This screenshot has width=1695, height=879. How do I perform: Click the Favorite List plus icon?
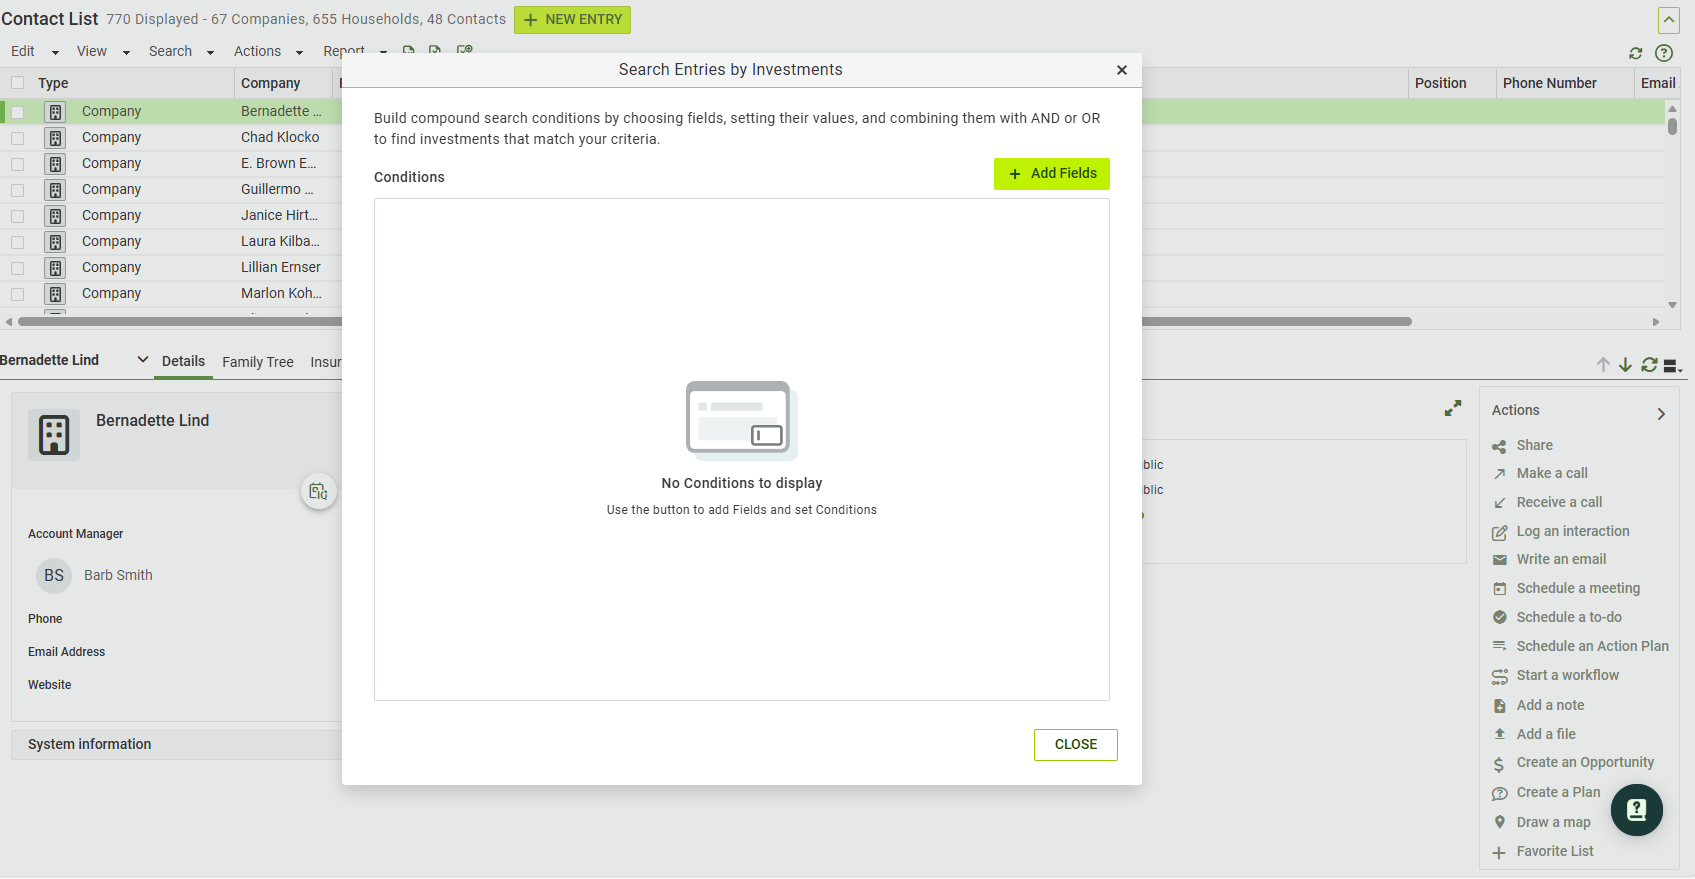1499,852
